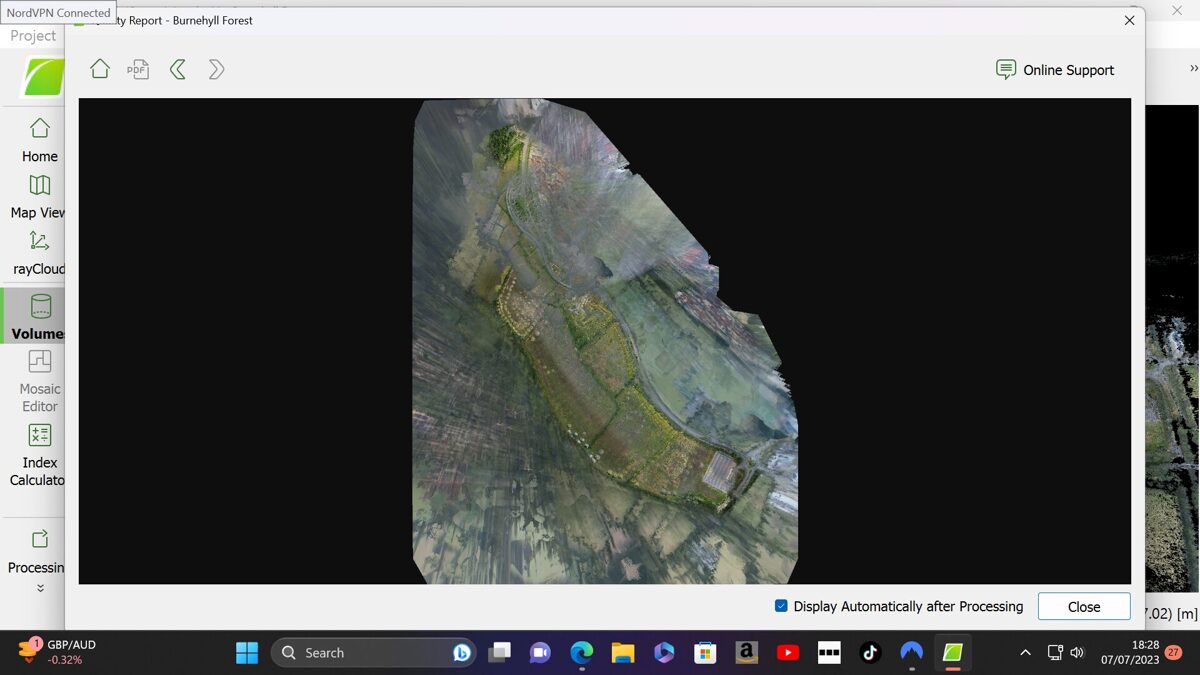Click the Windows taskbar Search box
This screenshot has width=1200, height=675.
pos(360,653)
